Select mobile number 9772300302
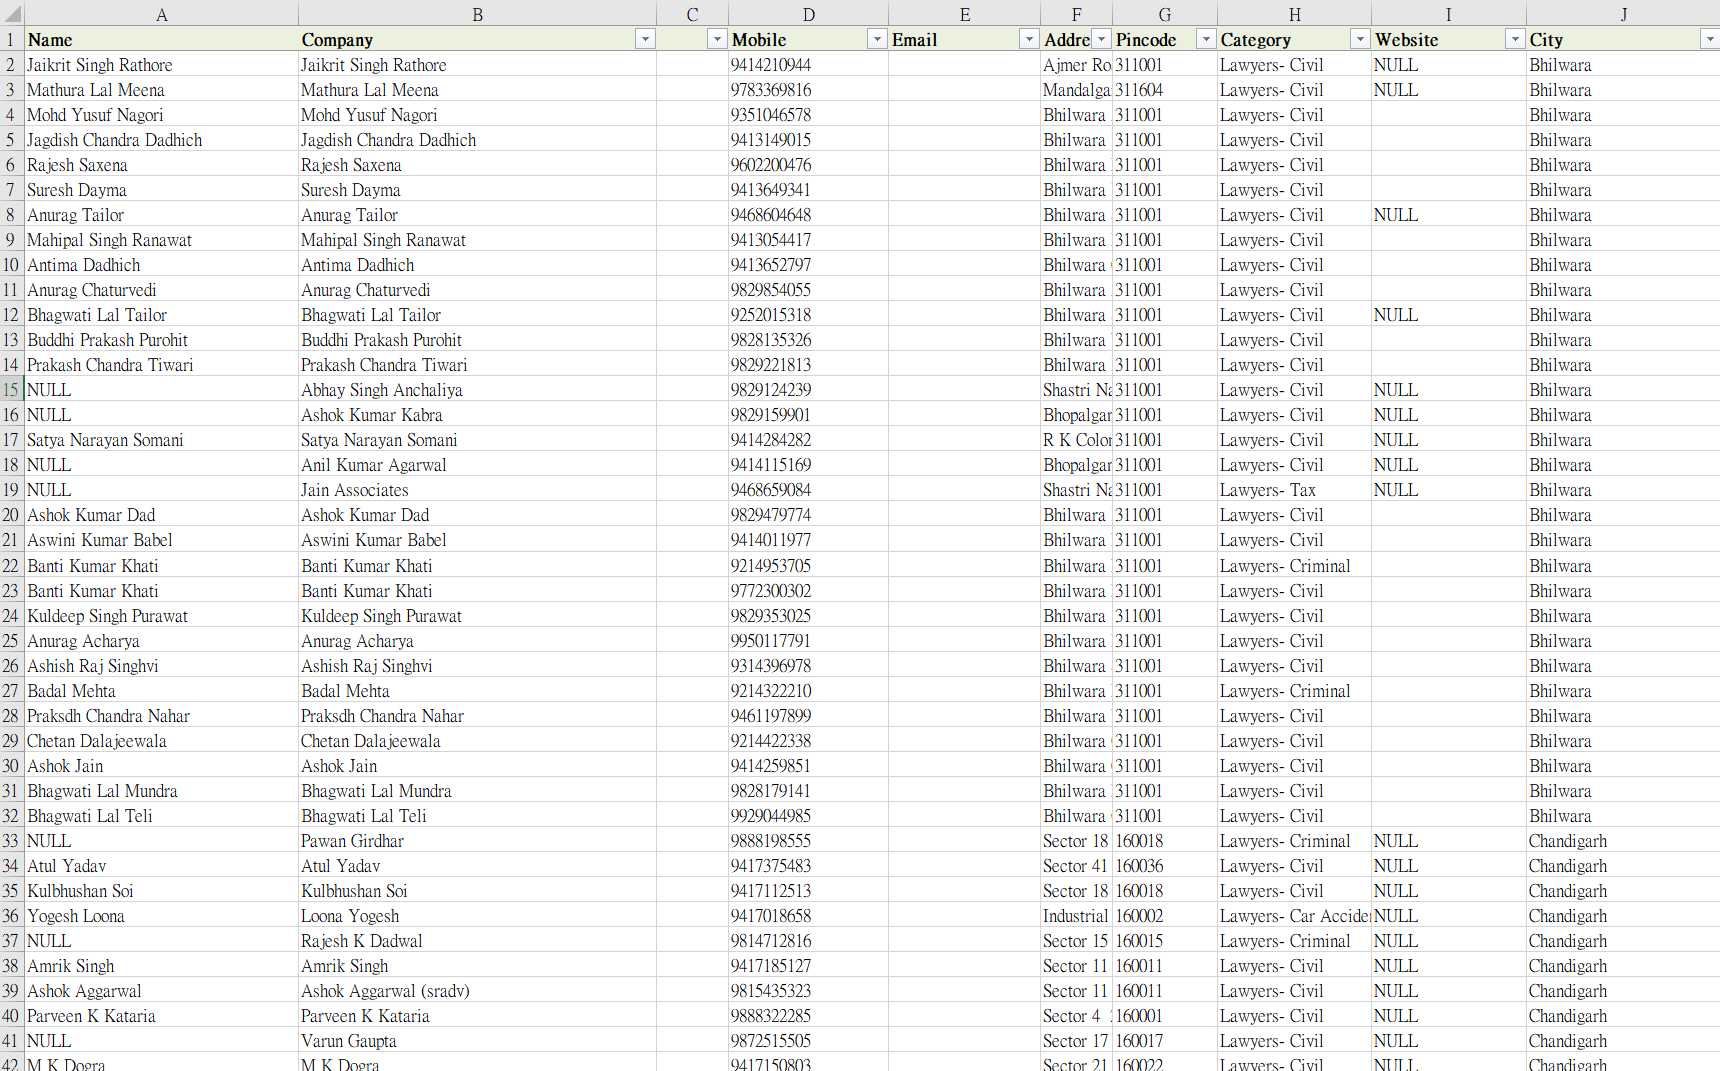 (808, 591)
